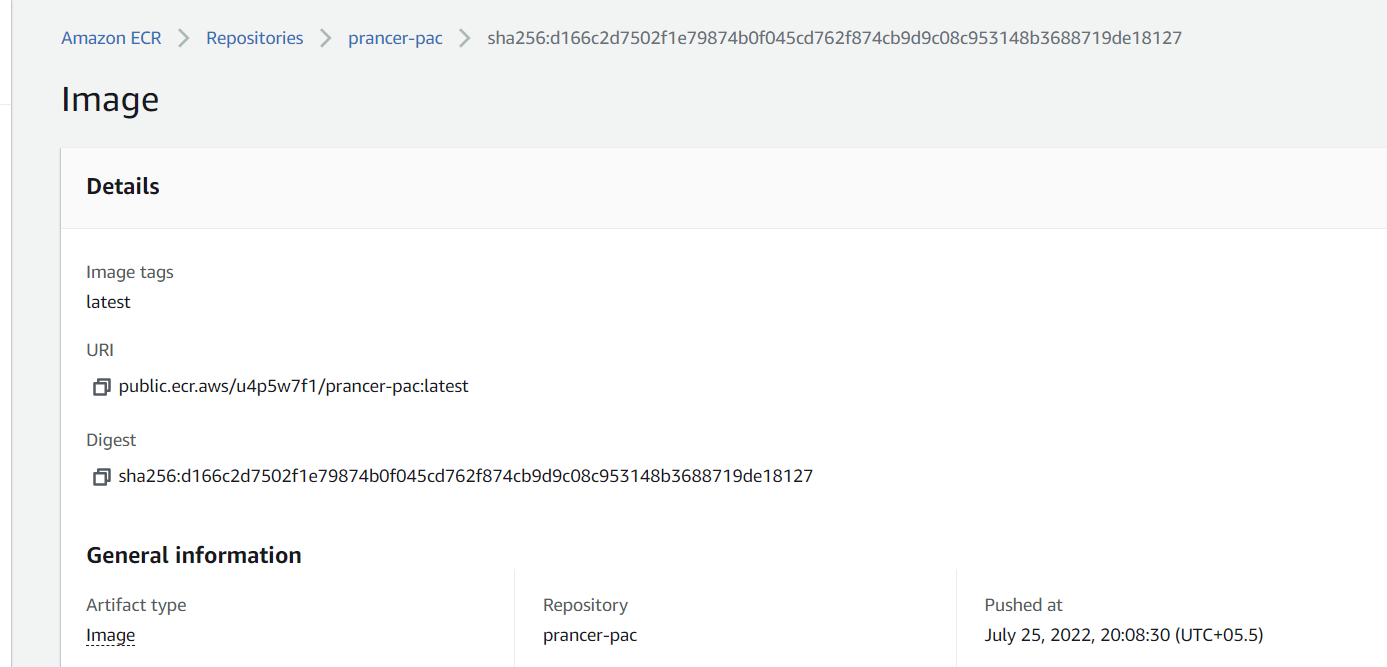Screen dimensions: 1387x667
Task: Copy the sha256 digest using its copy icon
Action: click(101, 477)
